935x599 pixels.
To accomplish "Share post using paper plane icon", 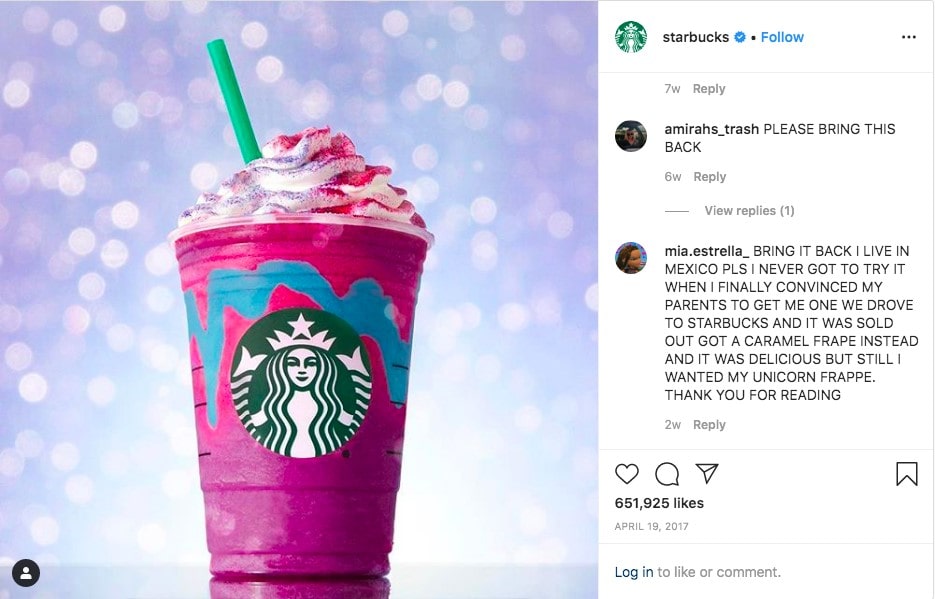I will coord(707,473).
